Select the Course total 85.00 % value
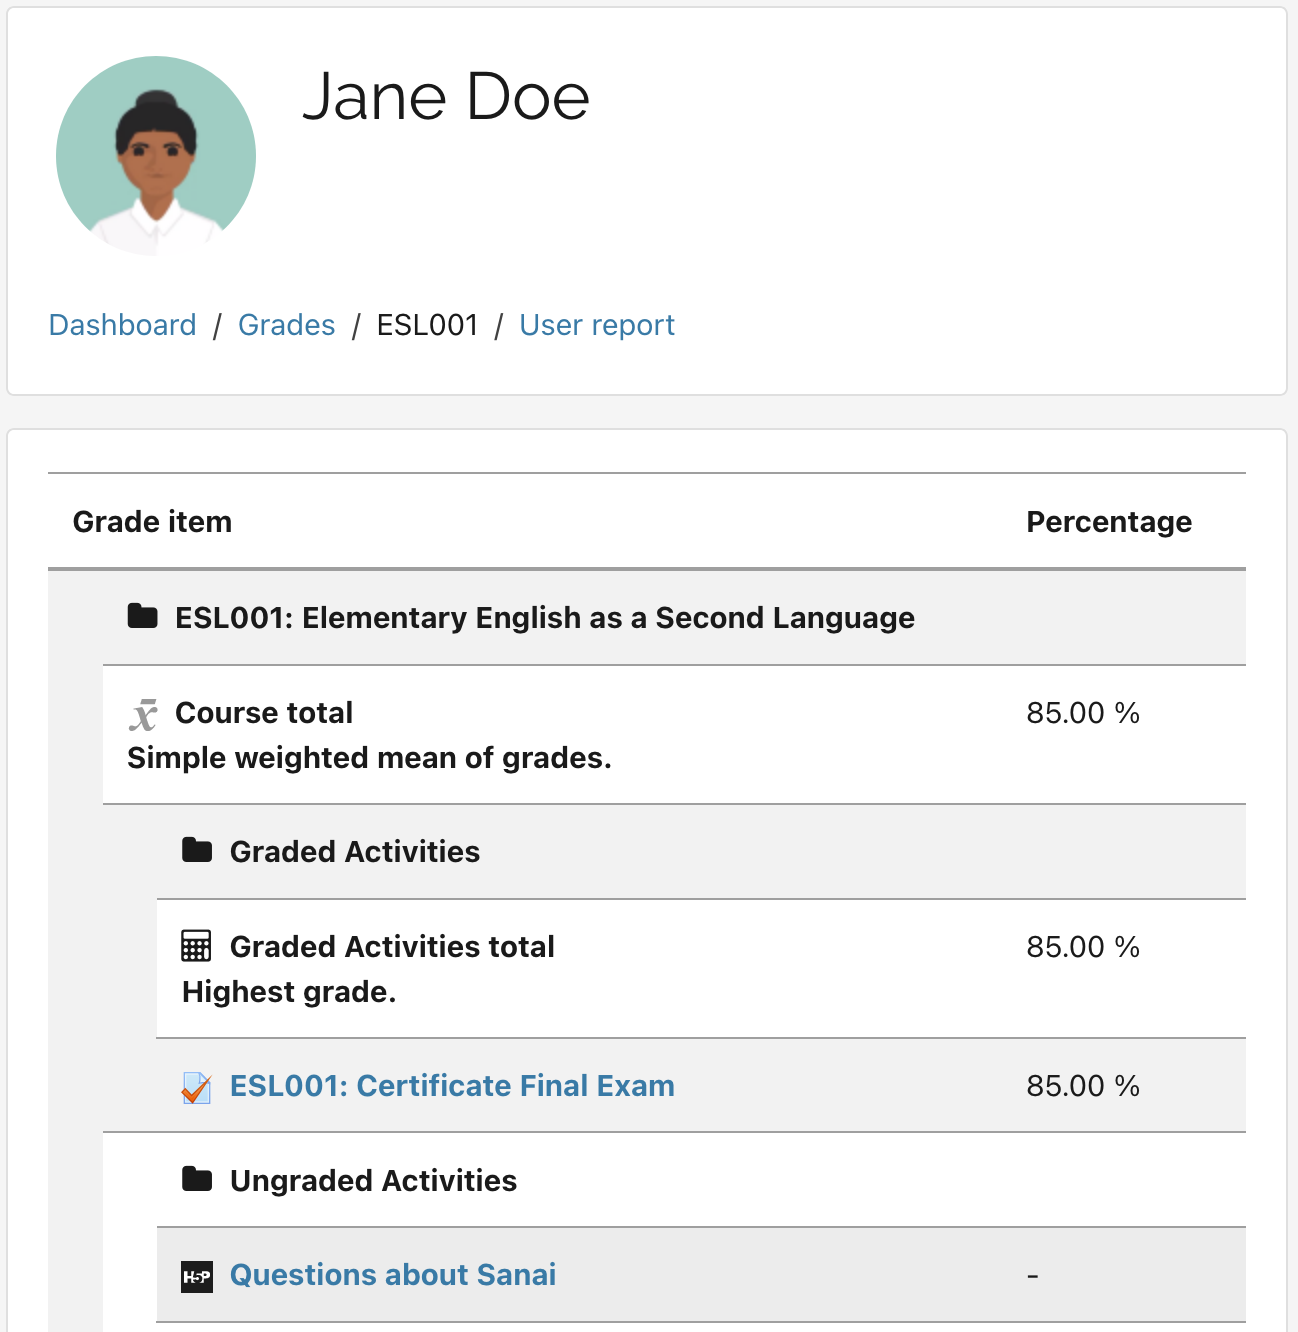 1083,713
